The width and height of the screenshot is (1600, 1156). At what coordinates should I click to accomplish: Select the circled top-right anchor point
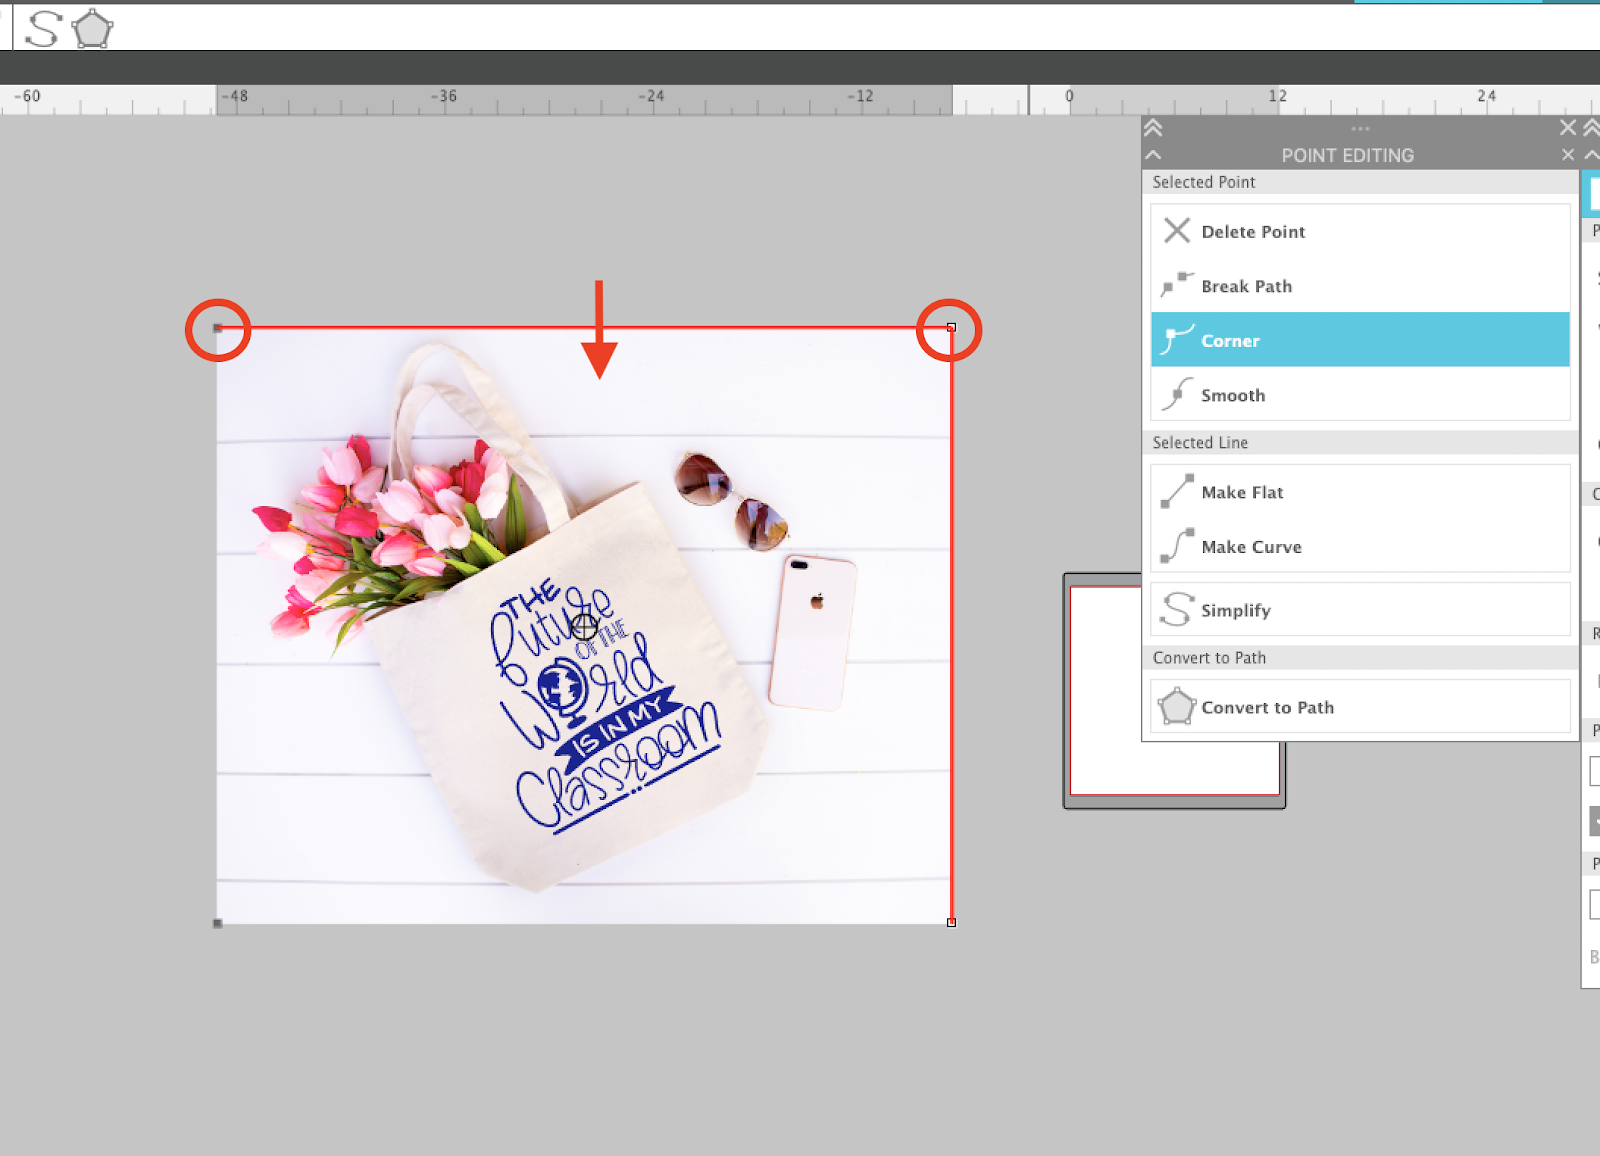tap(949, 327)
